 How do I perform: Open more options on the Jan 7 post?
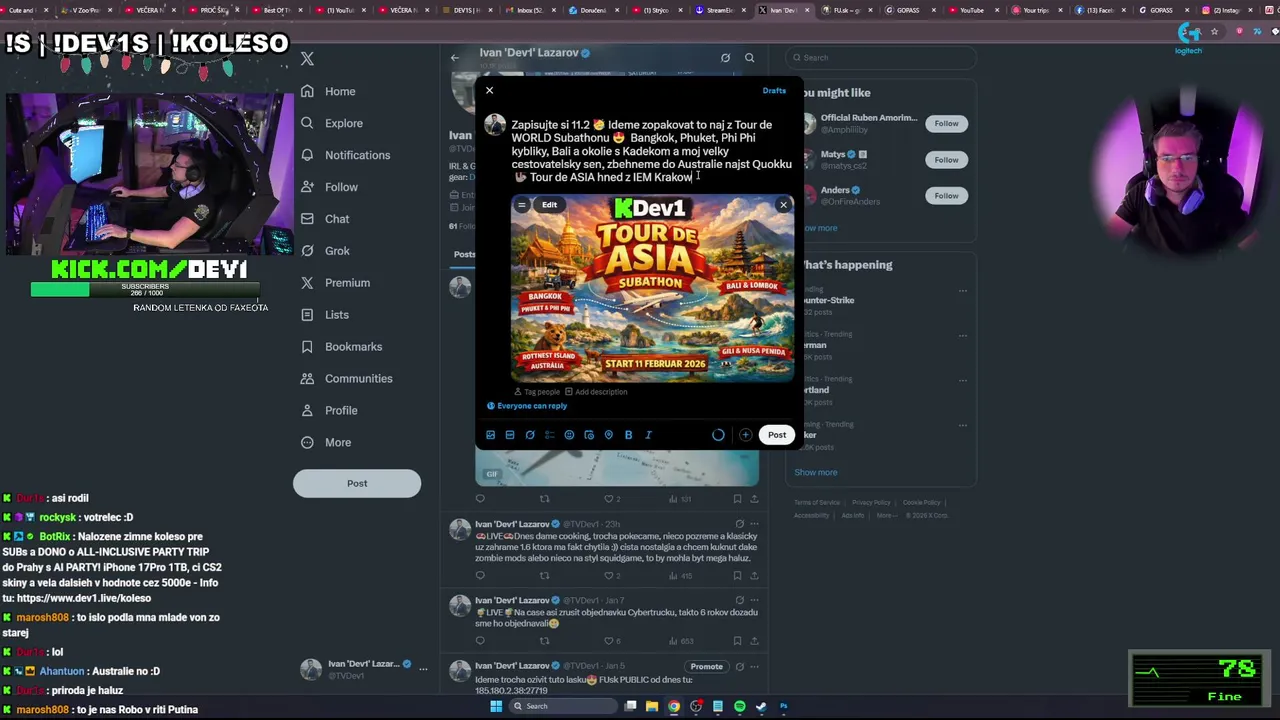click(x=754, y=601)
